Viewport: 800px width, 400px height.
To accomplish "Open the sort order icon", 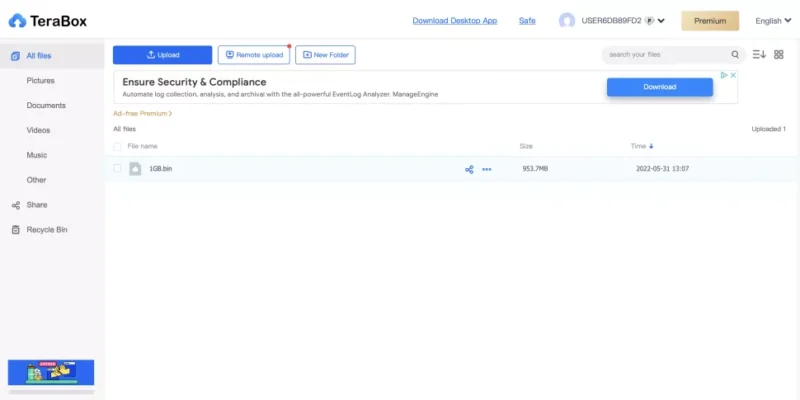I will (x=758, y=55).
